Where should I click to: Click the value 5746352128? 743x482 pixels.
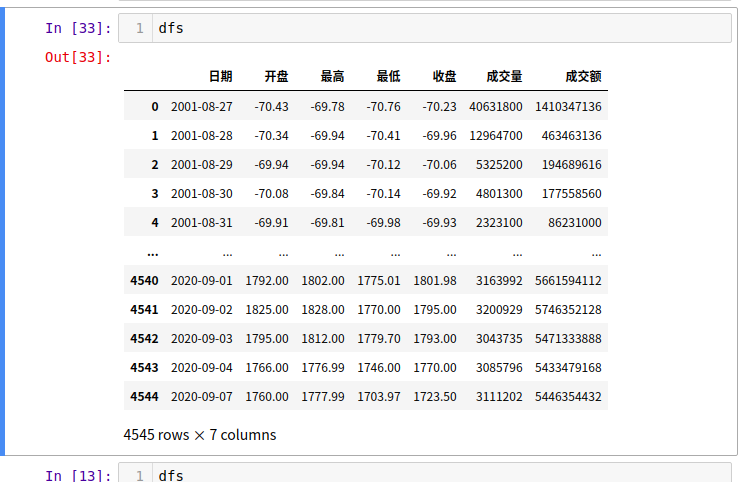pyautogui.click(x=568, y=309)
